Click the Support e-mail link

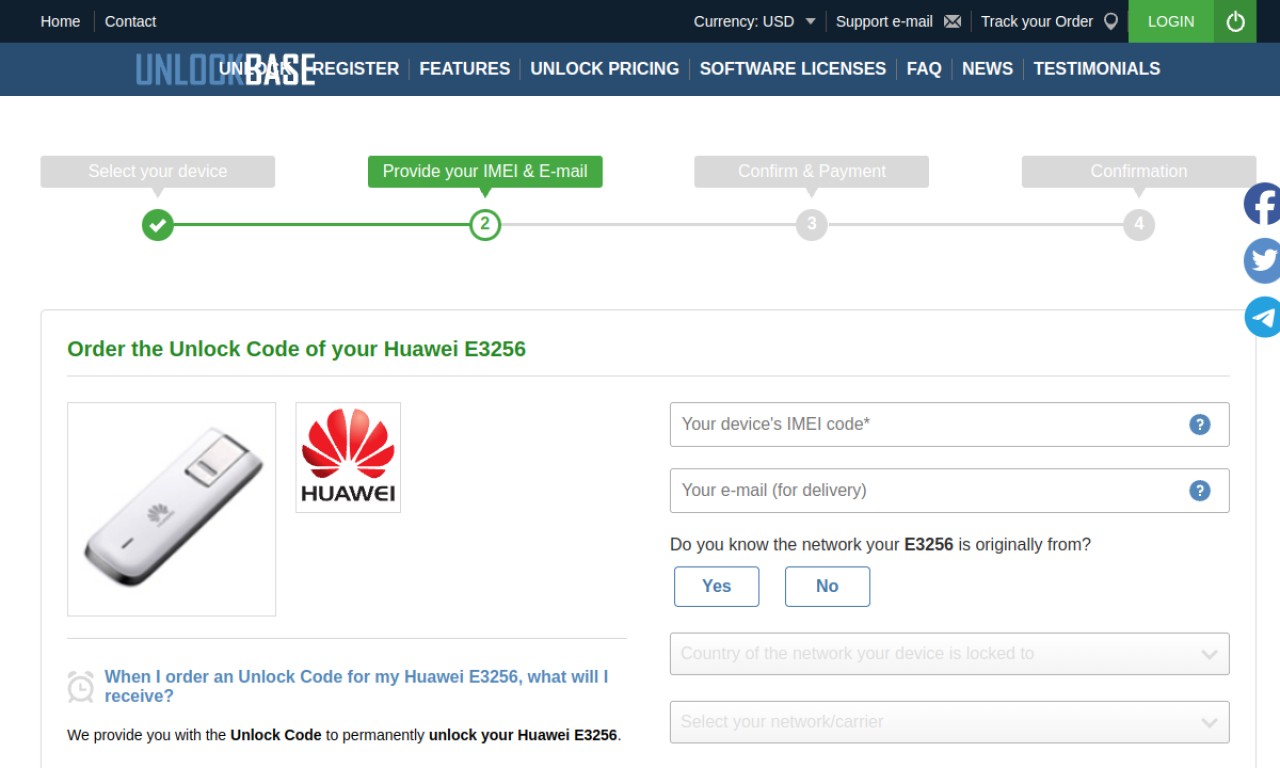pos(884,21)
